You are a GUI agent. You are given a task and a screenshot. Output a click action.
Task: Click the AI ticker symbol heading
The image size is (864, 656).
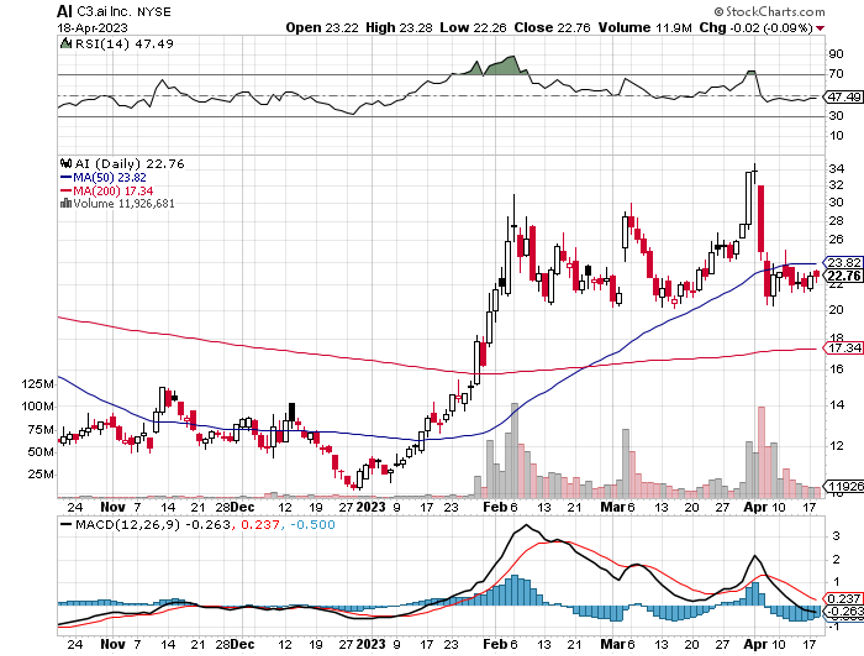click(x=64, y=11)
